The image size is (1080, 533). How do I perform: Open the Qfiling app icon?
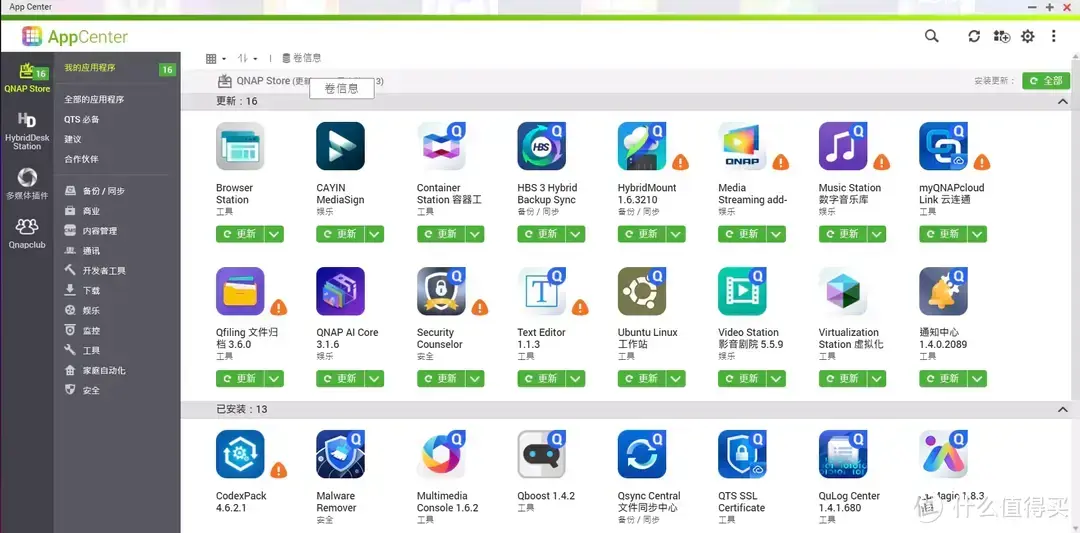(240, 291)
